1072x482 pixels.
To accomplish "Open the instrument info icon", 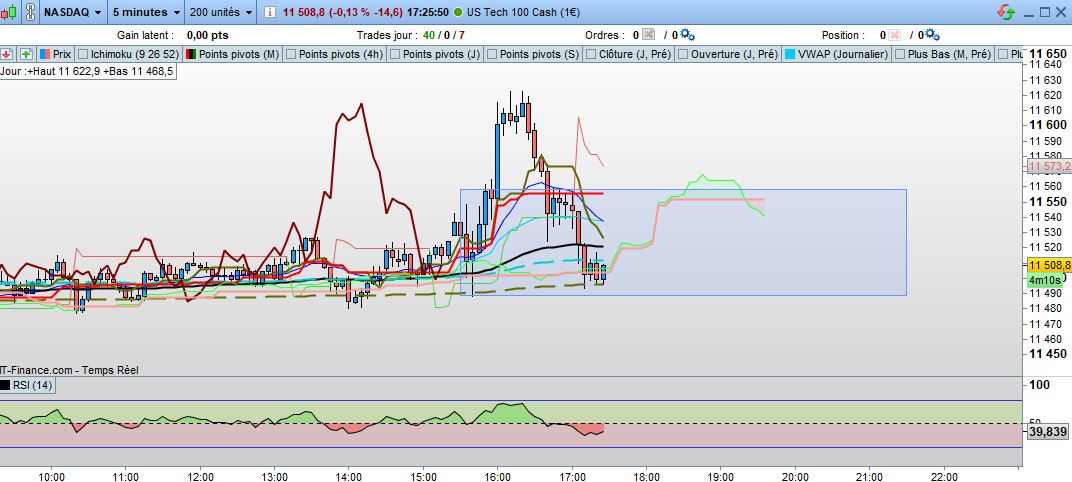I will tap(270, 12).
